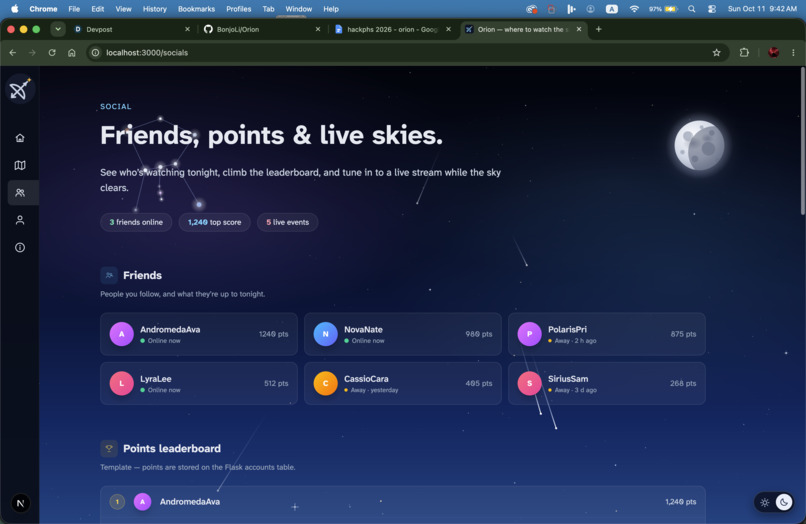Open NovaNate friend card
This screenshot has height=524, width=806.
click(x=402, y=334)
